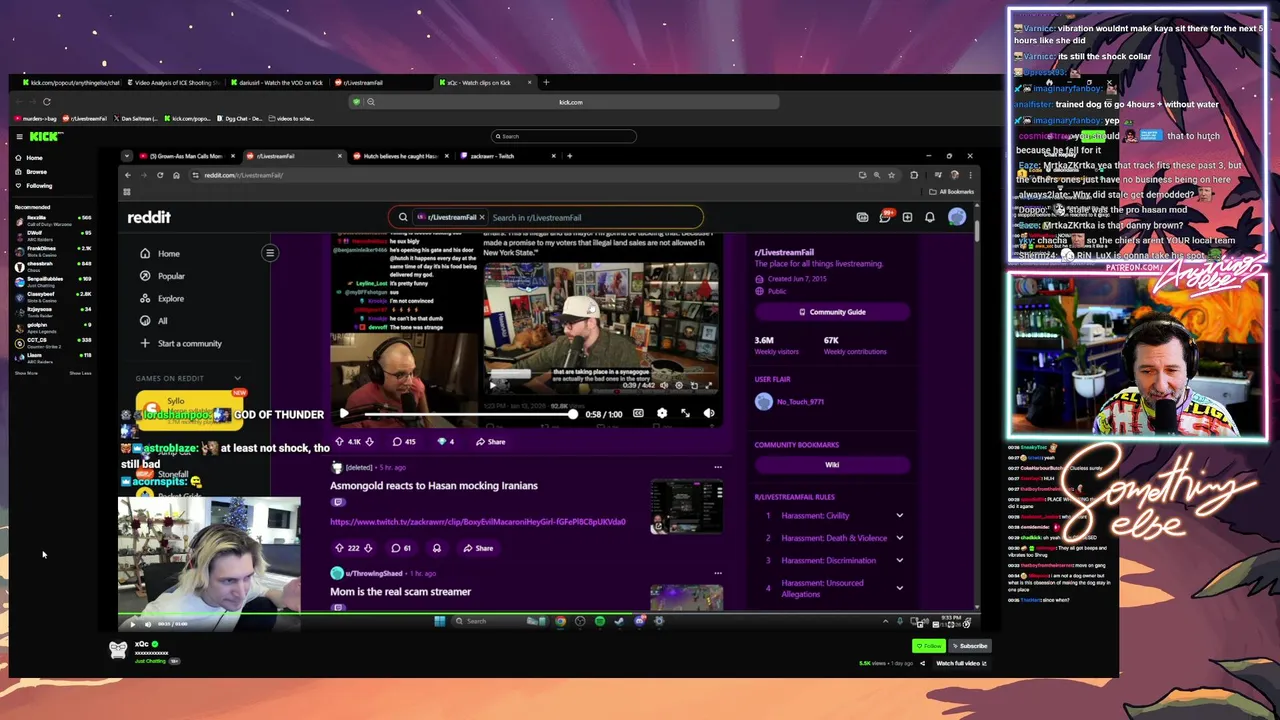This screenshot has width=1280, height=720.
Task: Open browser extensions puzzle icon
Action: (914, 175)
